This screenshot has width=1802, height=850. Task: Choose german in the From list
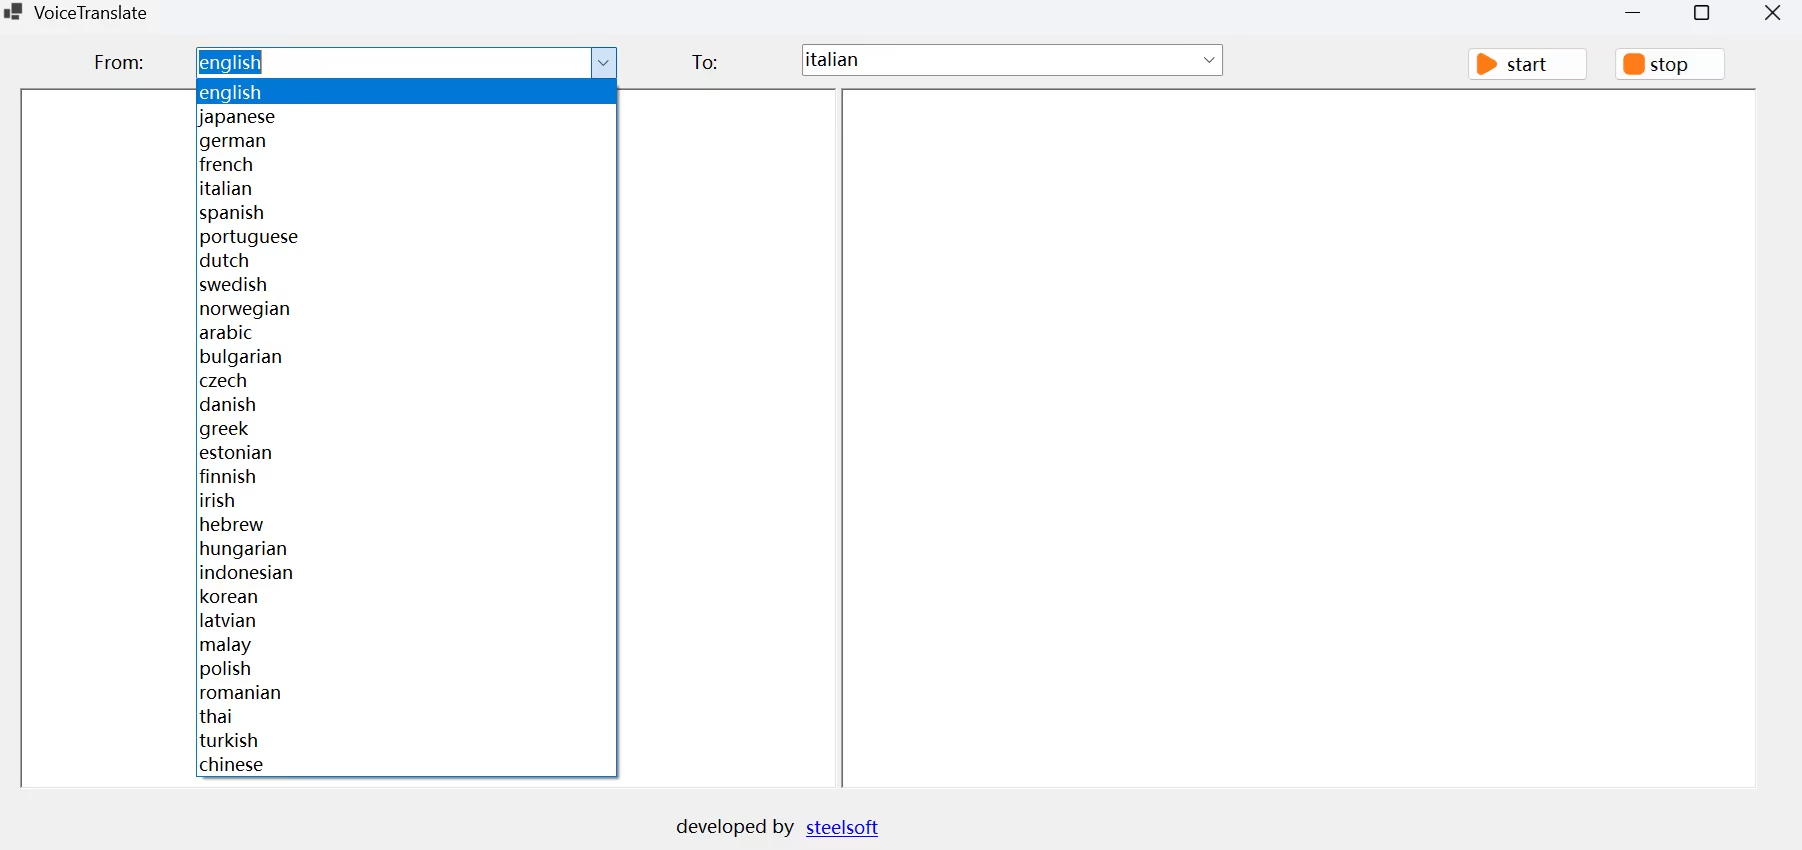tap(407, 141)
